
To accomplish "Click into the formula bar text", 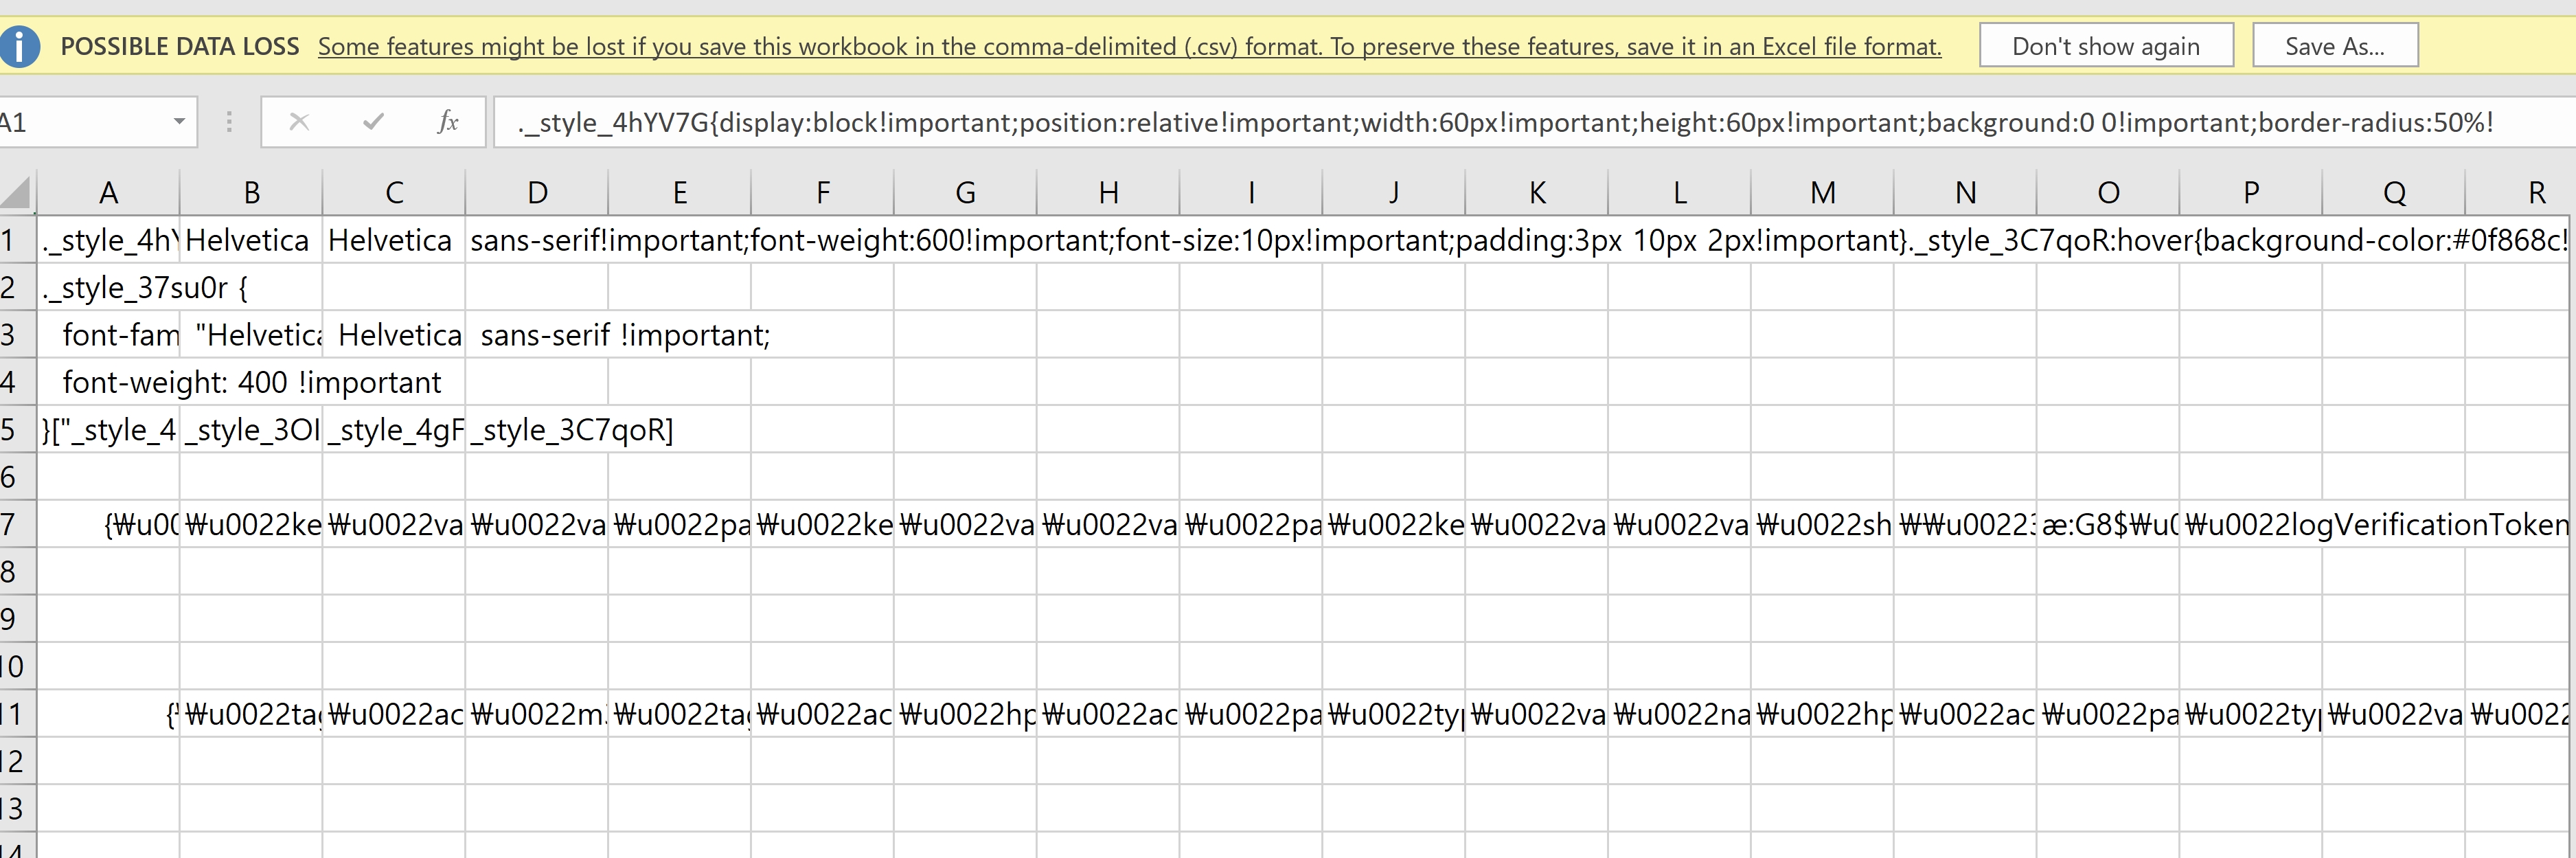I will tap(1535, 122).
